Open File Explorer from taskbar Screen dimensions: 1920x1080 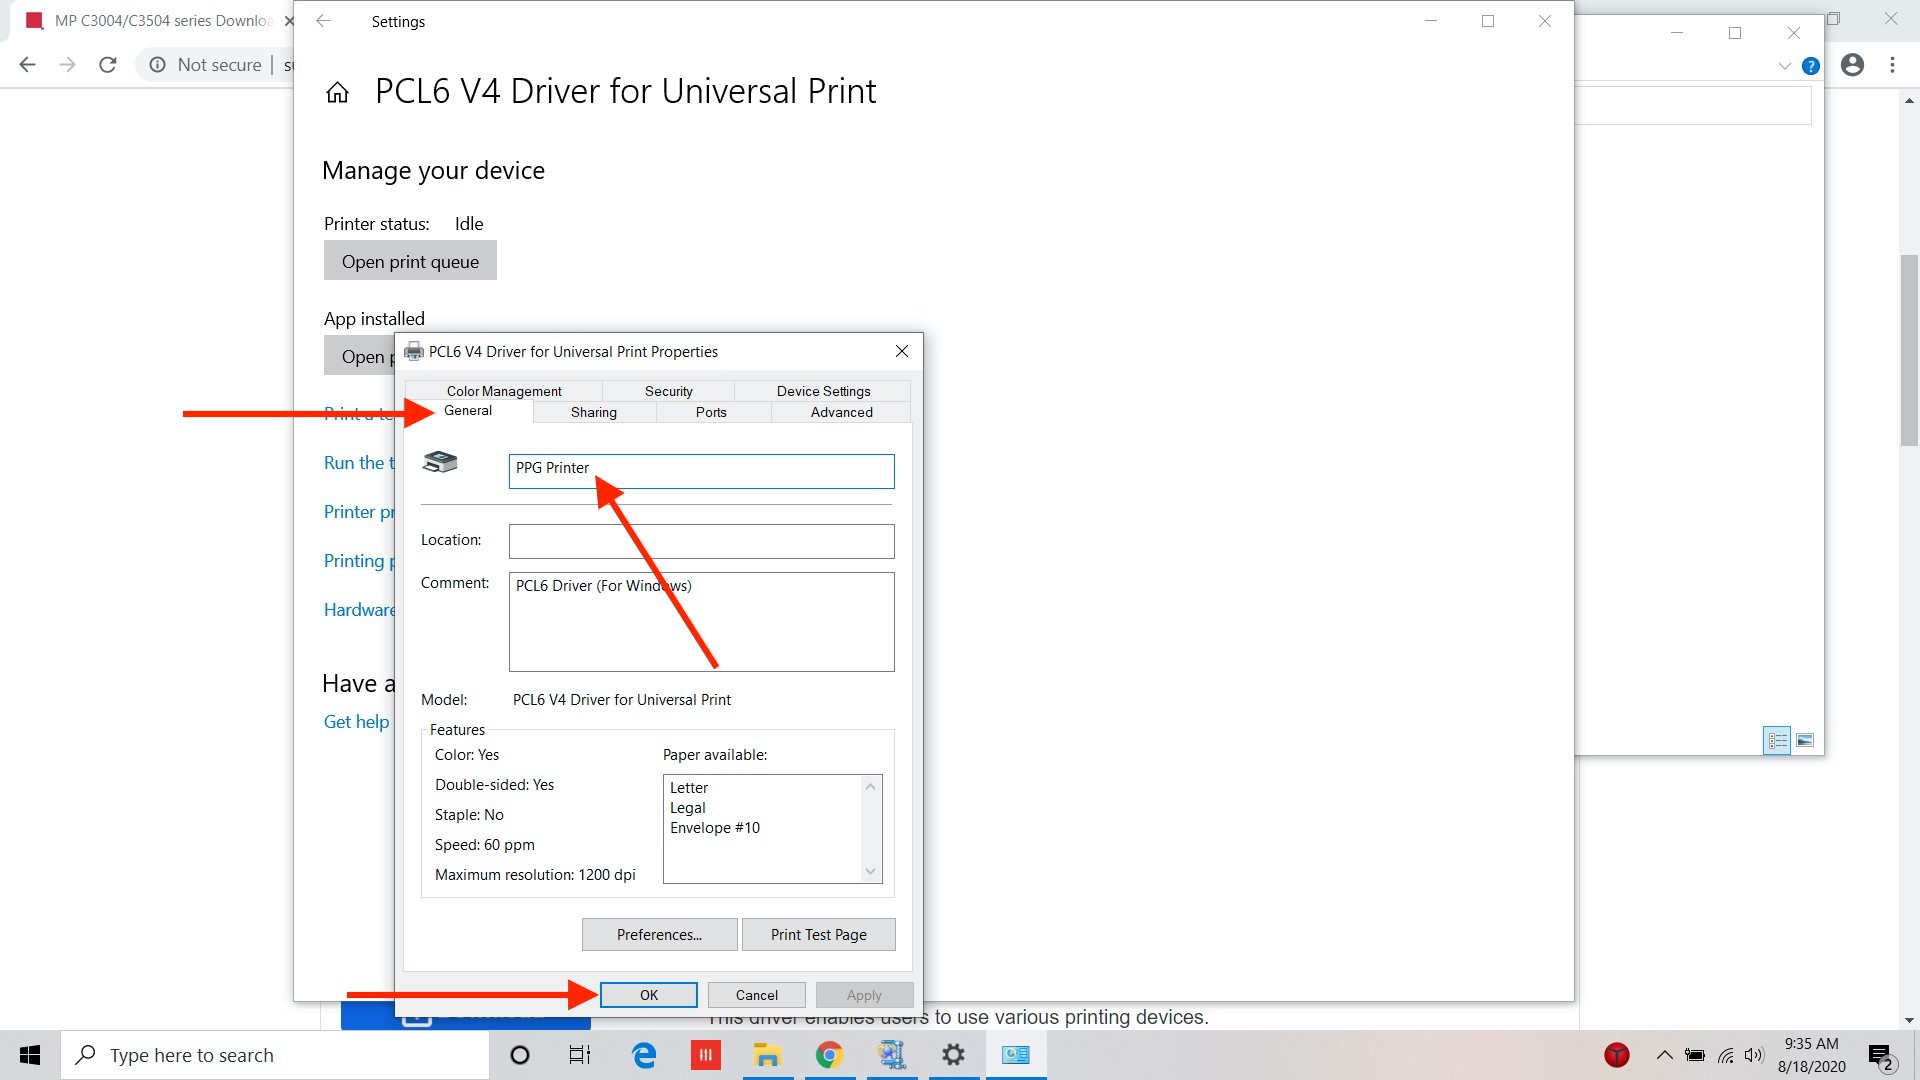point(767,1055)
